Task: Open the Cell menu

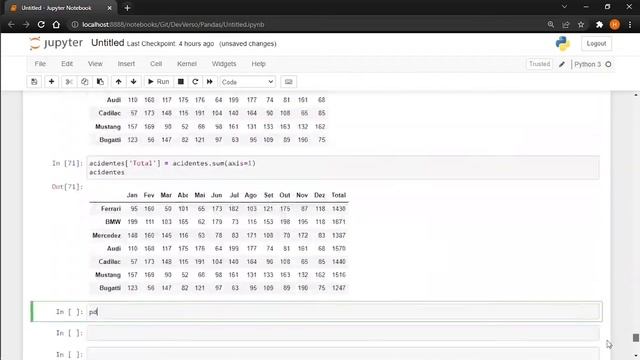Action: click(x=156, y=64)
